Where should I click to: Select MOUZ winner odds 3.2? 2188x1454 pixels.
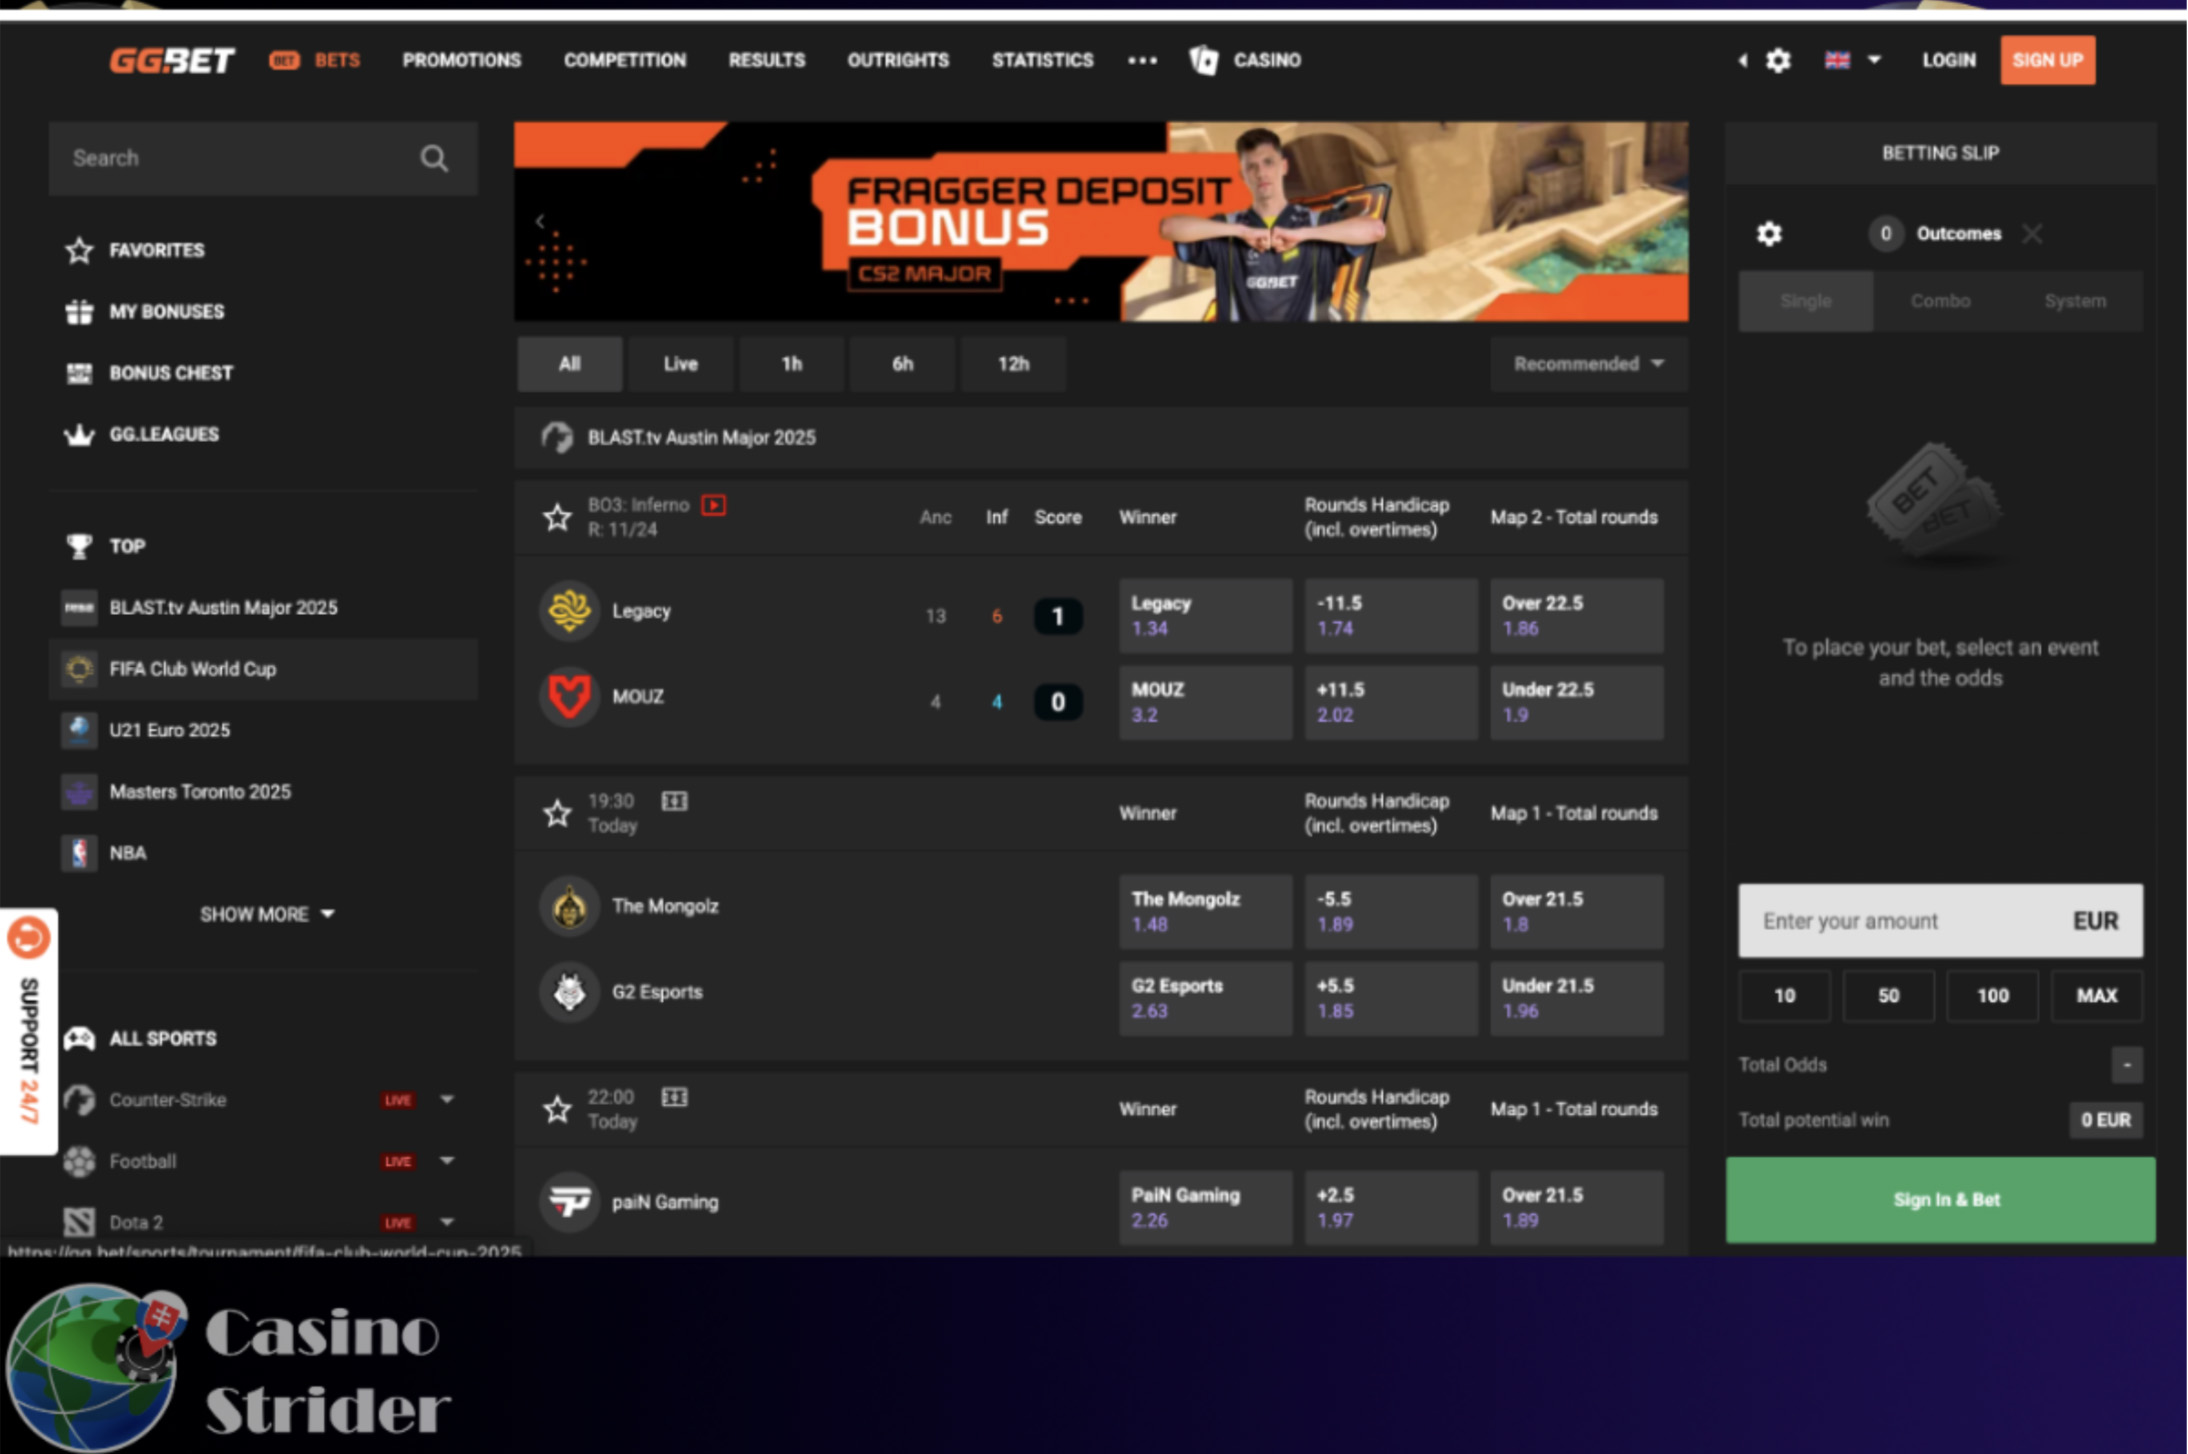[1205, 702]
